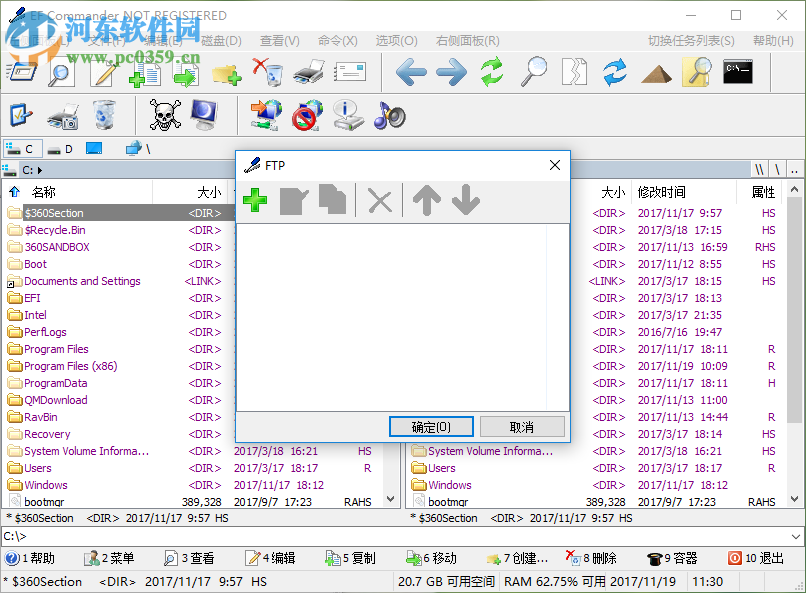
Task: Open the FTP connection dialog add button
Action: (x=256, y=200)
